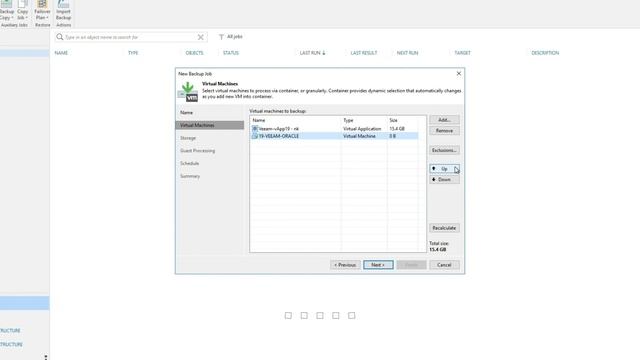
Task: Sort jobs by NAME column
Action: tap(61, 53)
